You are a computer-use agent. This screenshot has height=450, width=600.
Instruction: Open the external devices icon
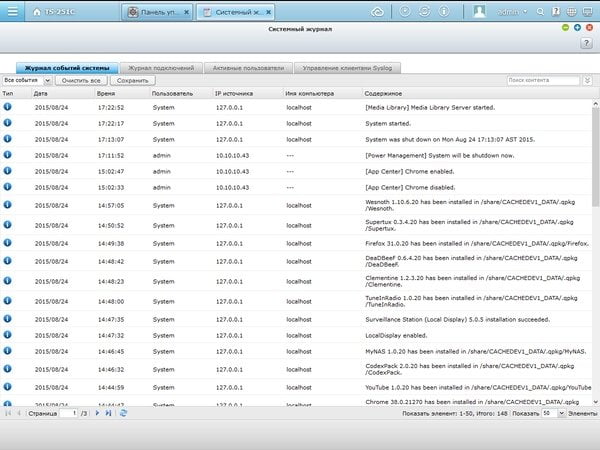tap(424, 11)
